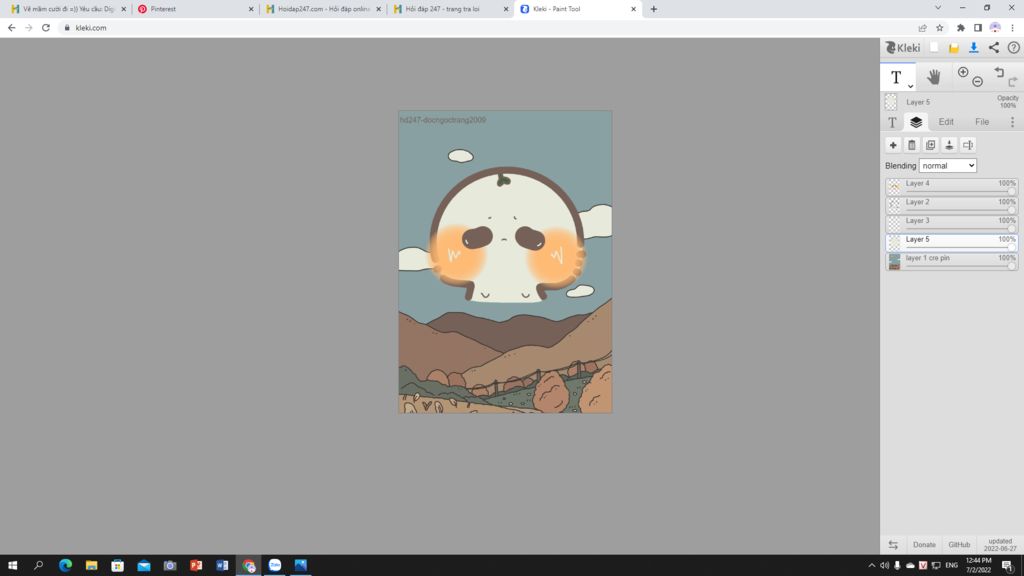Screen dimensions: 1024x576
Task: Select the layer 1 cre pin layer
Action: 952,261
